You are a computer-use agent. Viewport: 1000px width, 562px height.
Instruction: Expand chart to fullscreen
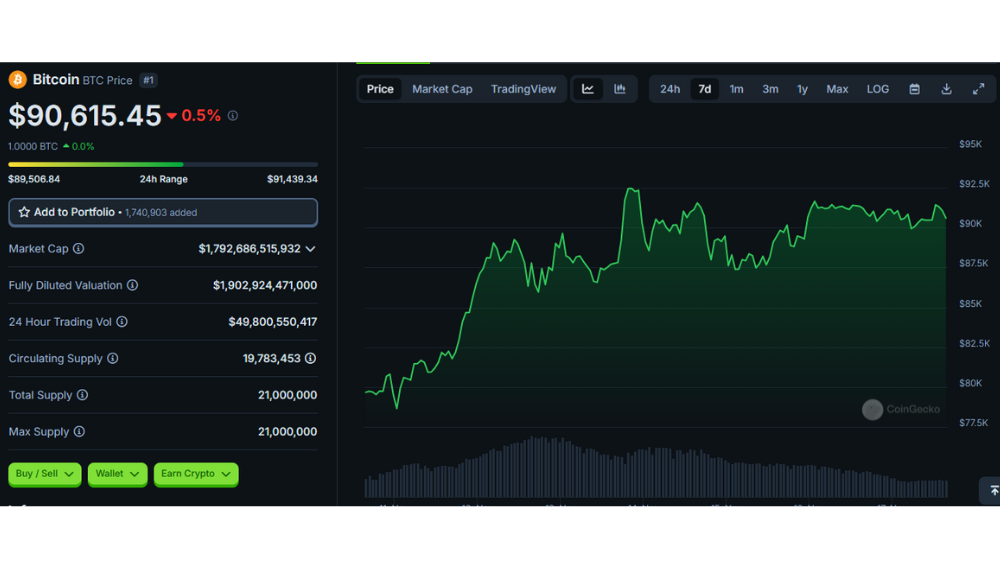click(x=978, y=89)
